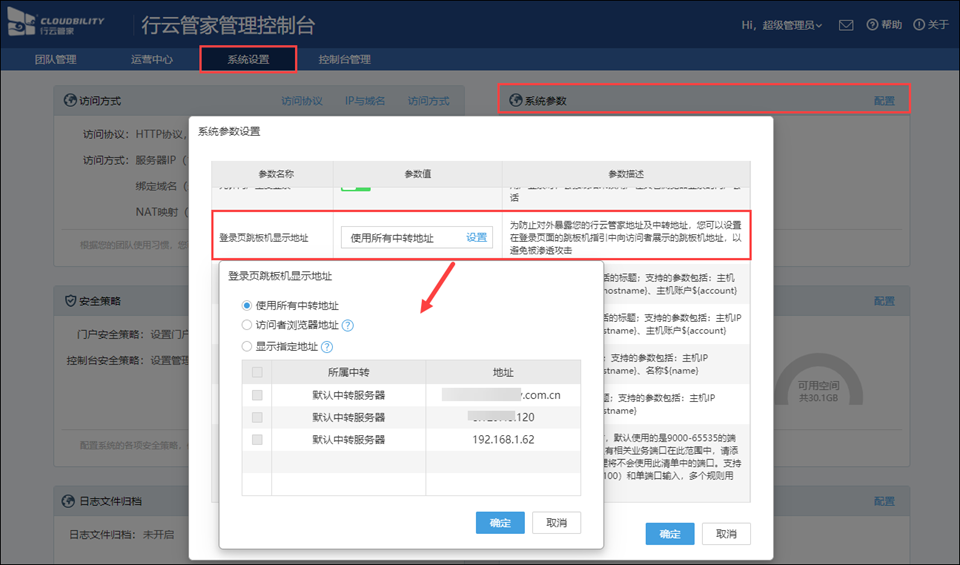Viewport: 960px width, 565px height.
Task: Select the 使用所有中转地址 radio option
Action: click(247, 305)
